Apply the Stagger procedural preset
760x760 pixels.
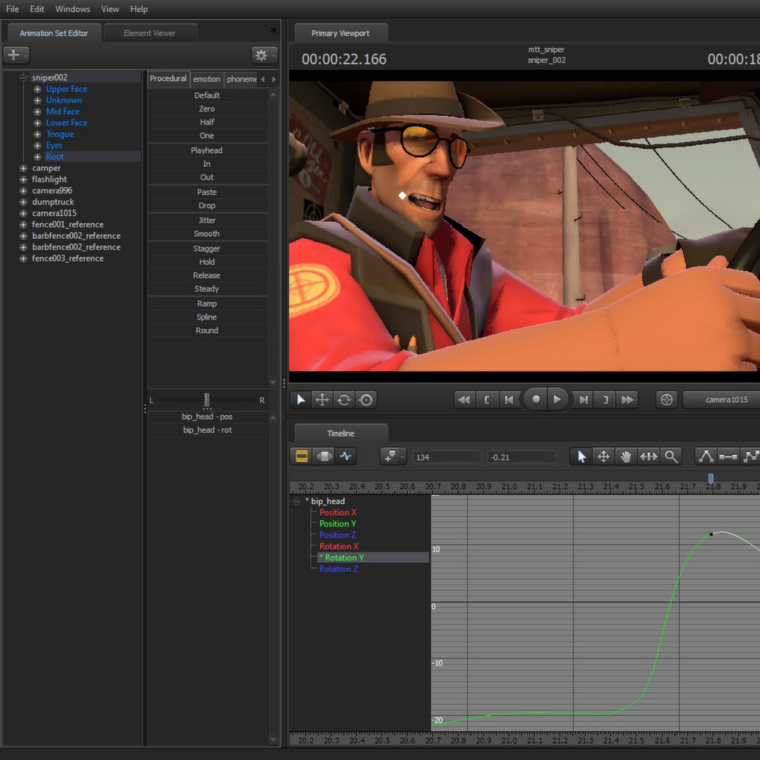tap(207, 248)
